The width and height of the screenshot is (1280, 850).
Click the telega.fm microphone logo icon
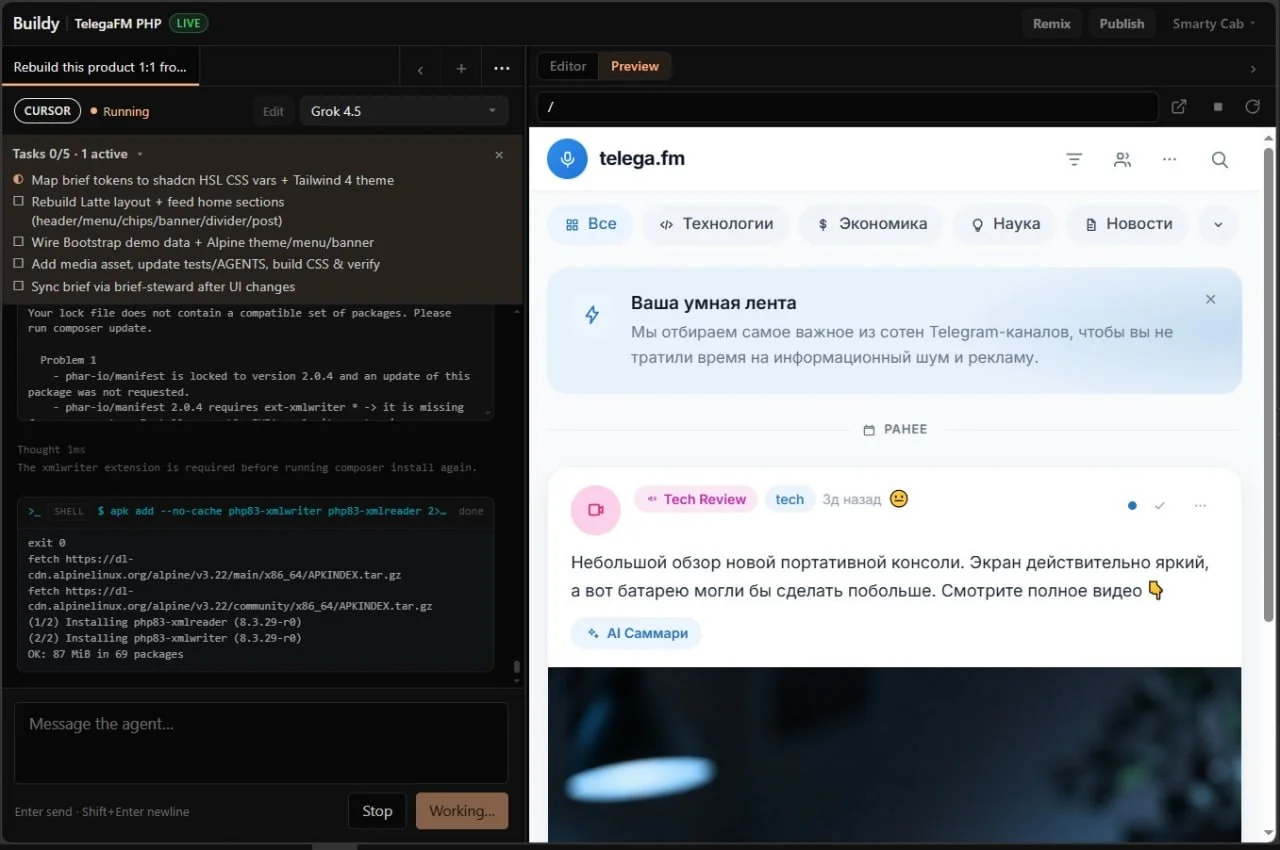(567, 159)
